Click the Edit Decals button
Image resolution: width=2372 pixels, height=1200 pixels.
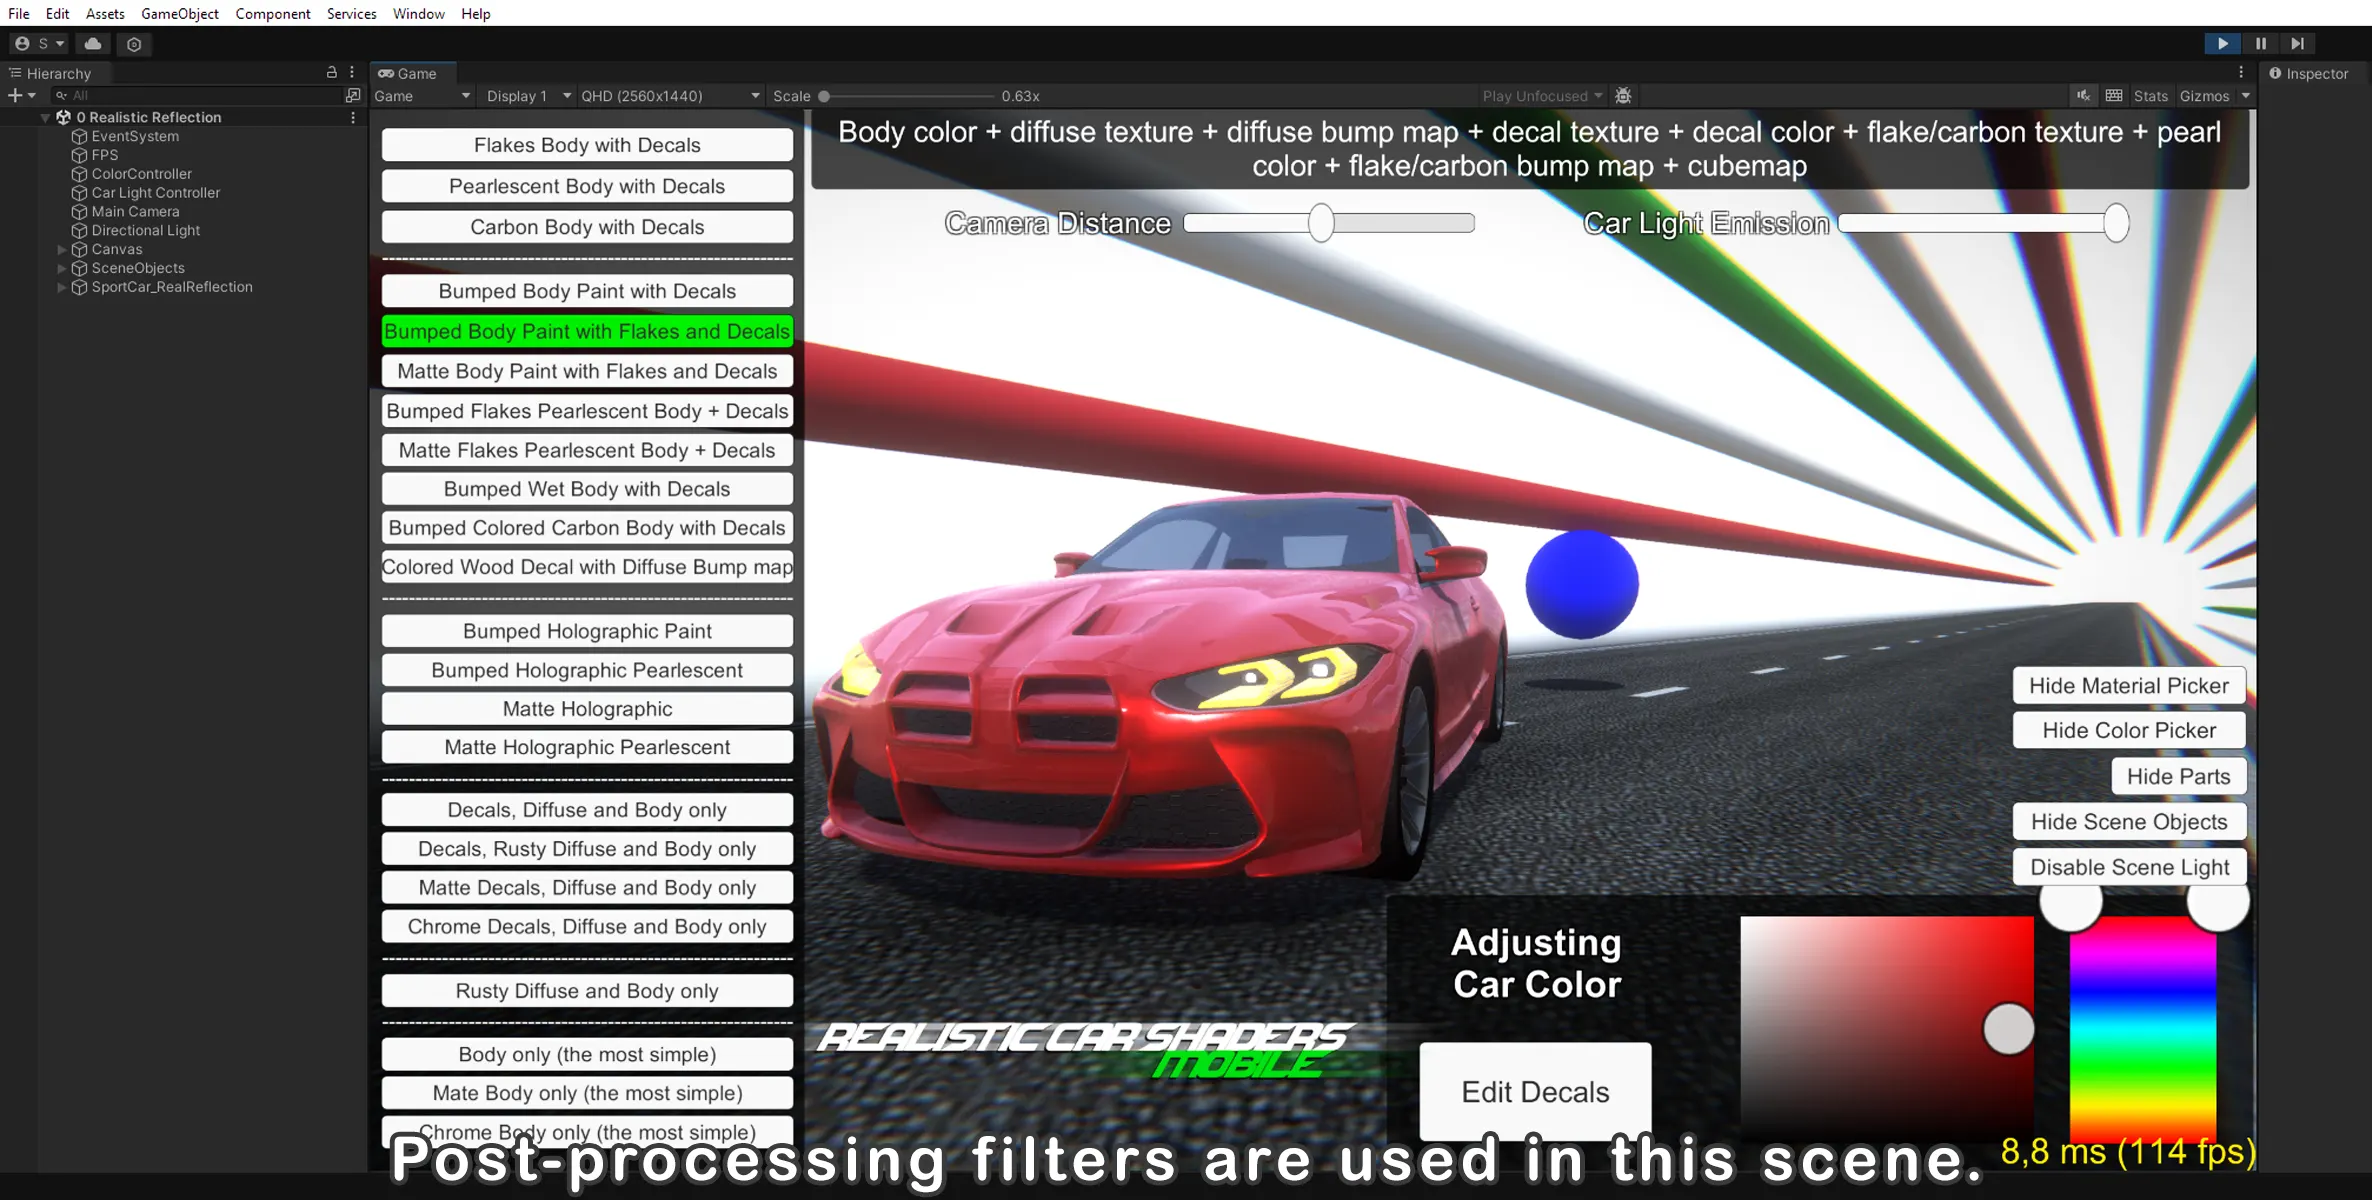[x=1535, y=1091]
